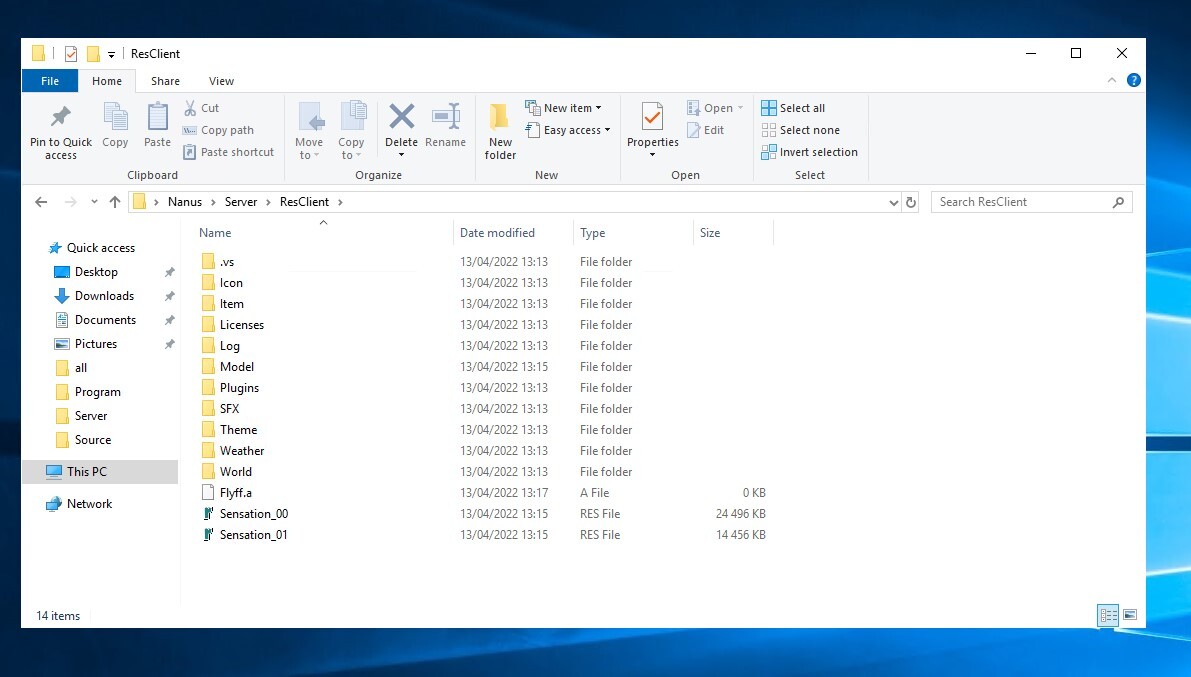Switch to Details view icon

[1108, 615]
